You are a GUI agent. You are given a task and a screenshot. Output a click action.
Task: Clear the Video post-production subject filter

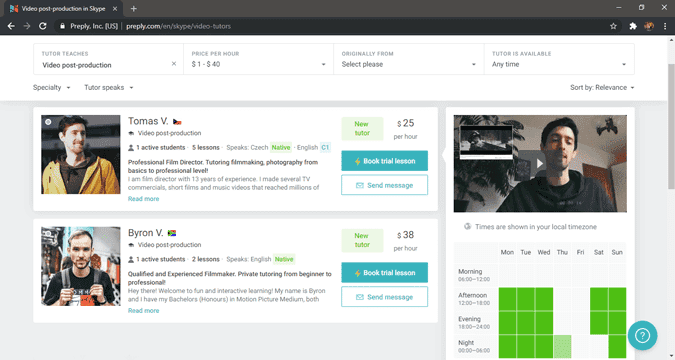pyautogui.click(x=174, y=64)
